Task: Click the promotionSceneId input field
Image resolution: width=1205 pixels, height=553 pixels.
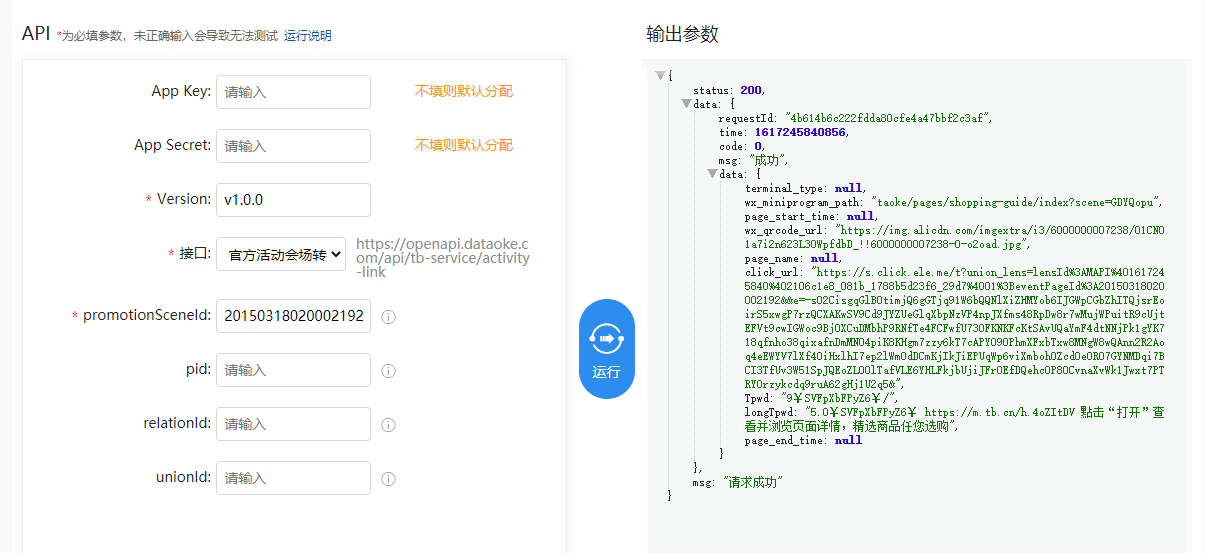Action: point(293,316)
